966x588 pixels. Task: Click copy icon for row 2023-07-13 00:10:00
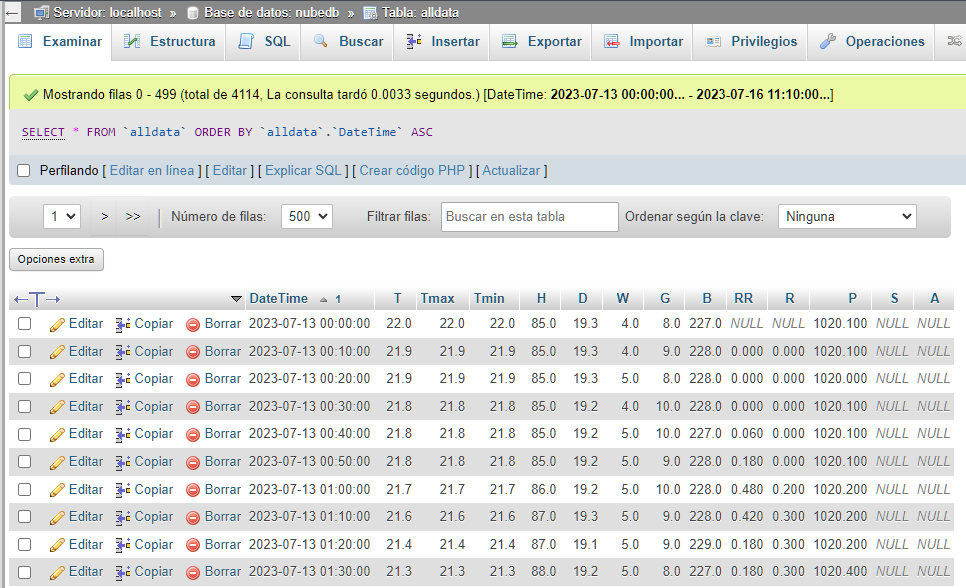click(123, 352)
